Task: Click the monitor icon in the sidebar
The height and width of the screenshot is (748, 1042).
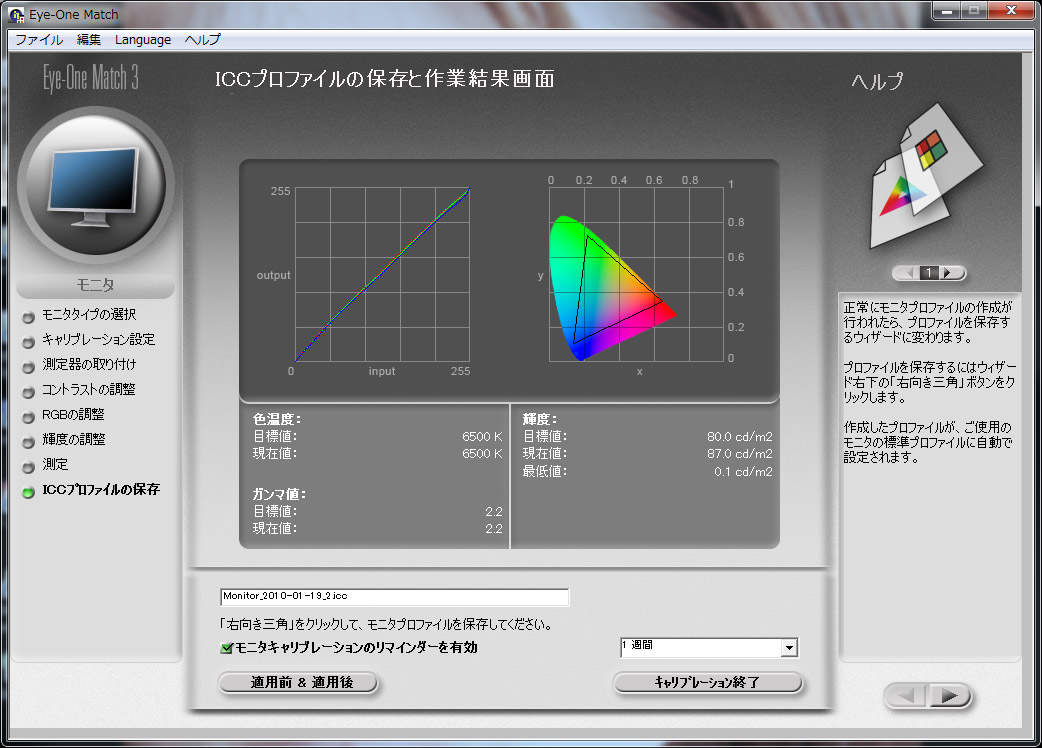Action: [95, 190]
